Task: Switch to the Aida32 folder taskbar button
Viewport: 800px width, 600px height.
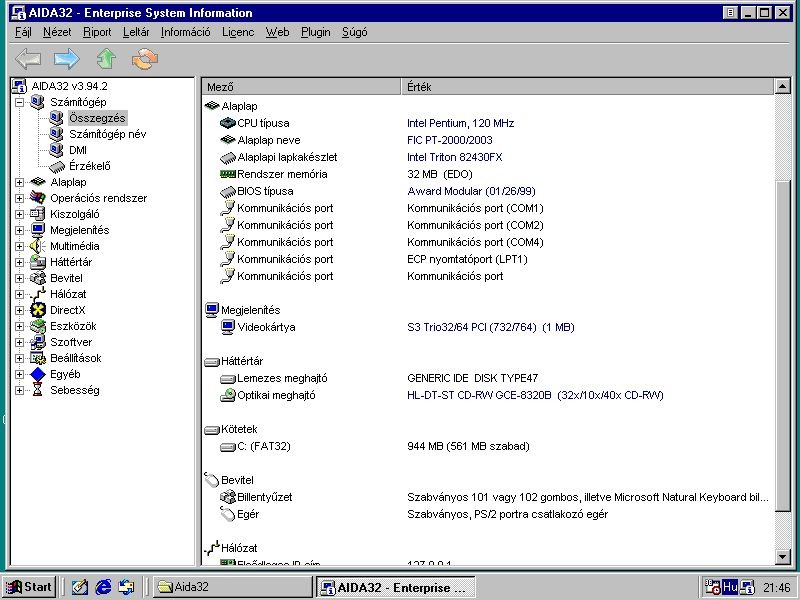Action: click(233, 587)
